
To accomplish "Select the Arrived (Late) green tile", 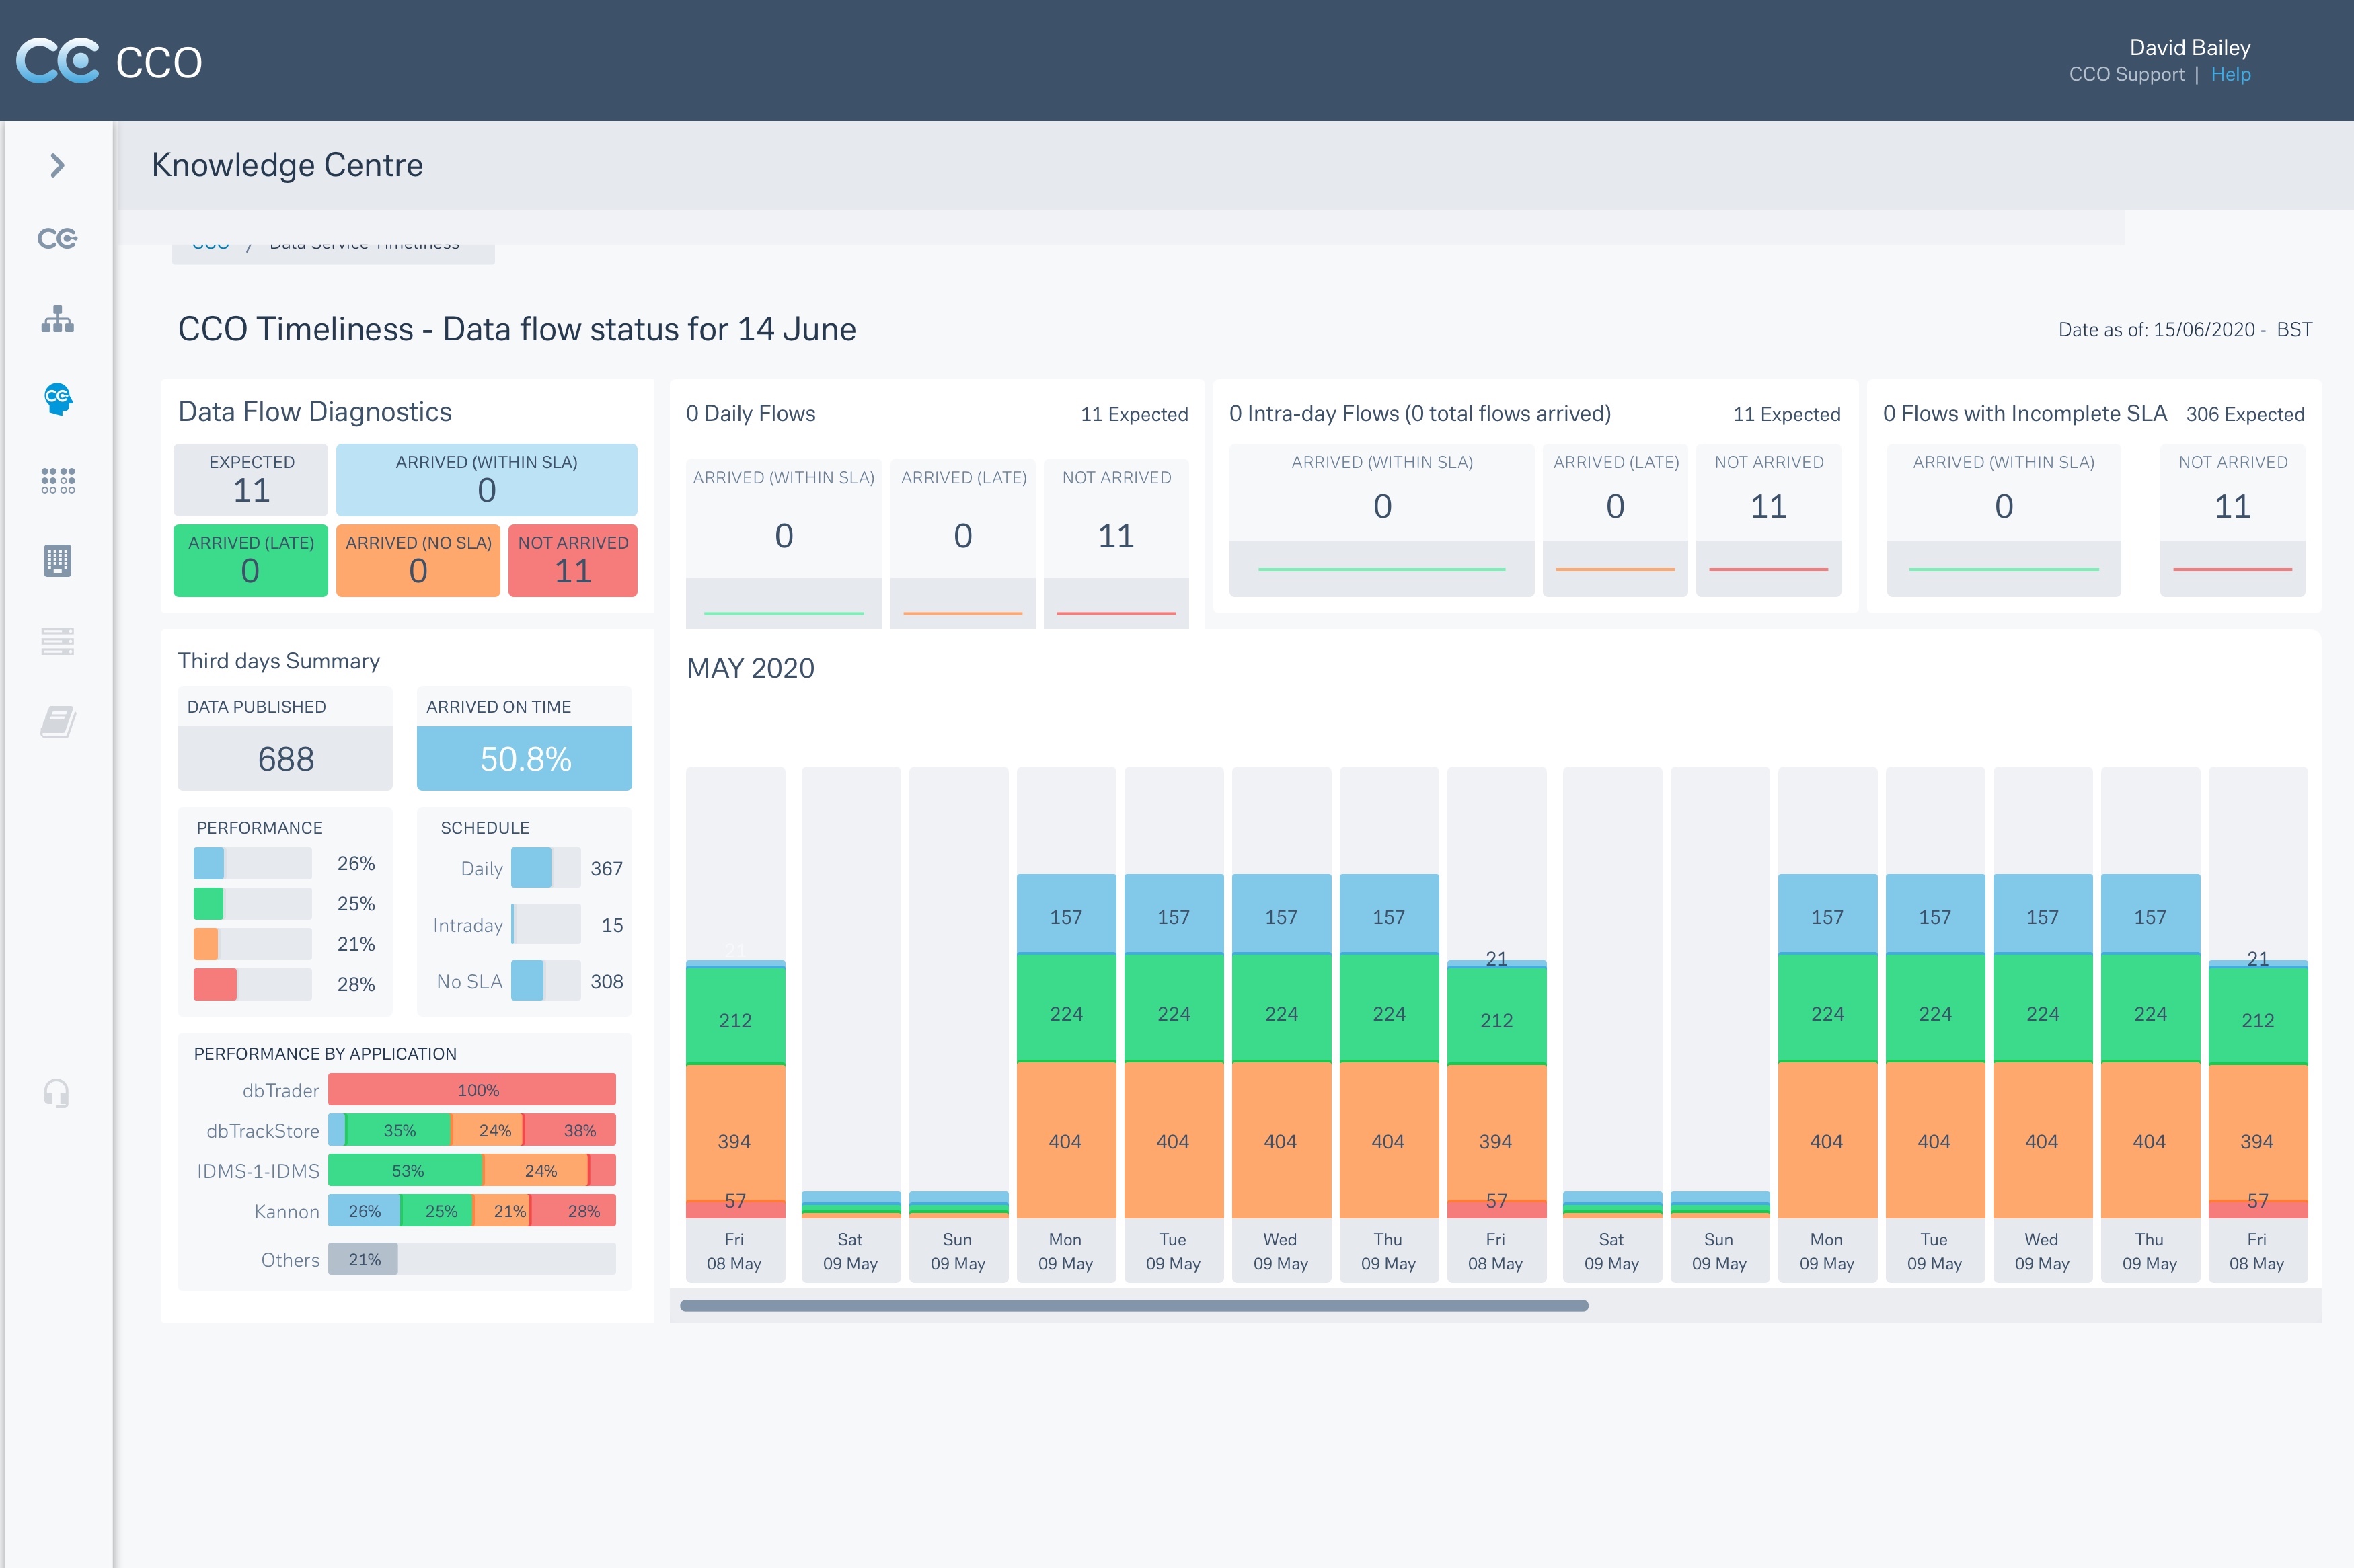I will tap(250, 560).
